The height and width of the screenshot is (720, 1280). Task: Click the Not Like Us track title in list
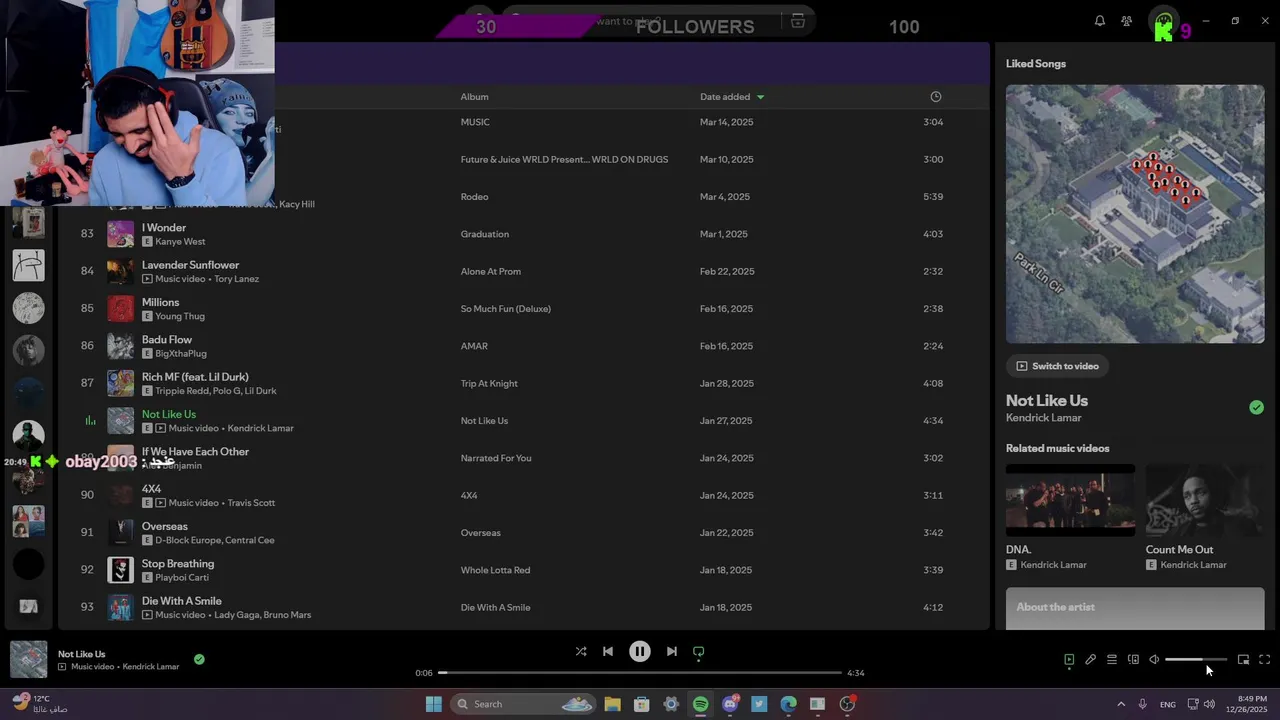coord(169,414)
